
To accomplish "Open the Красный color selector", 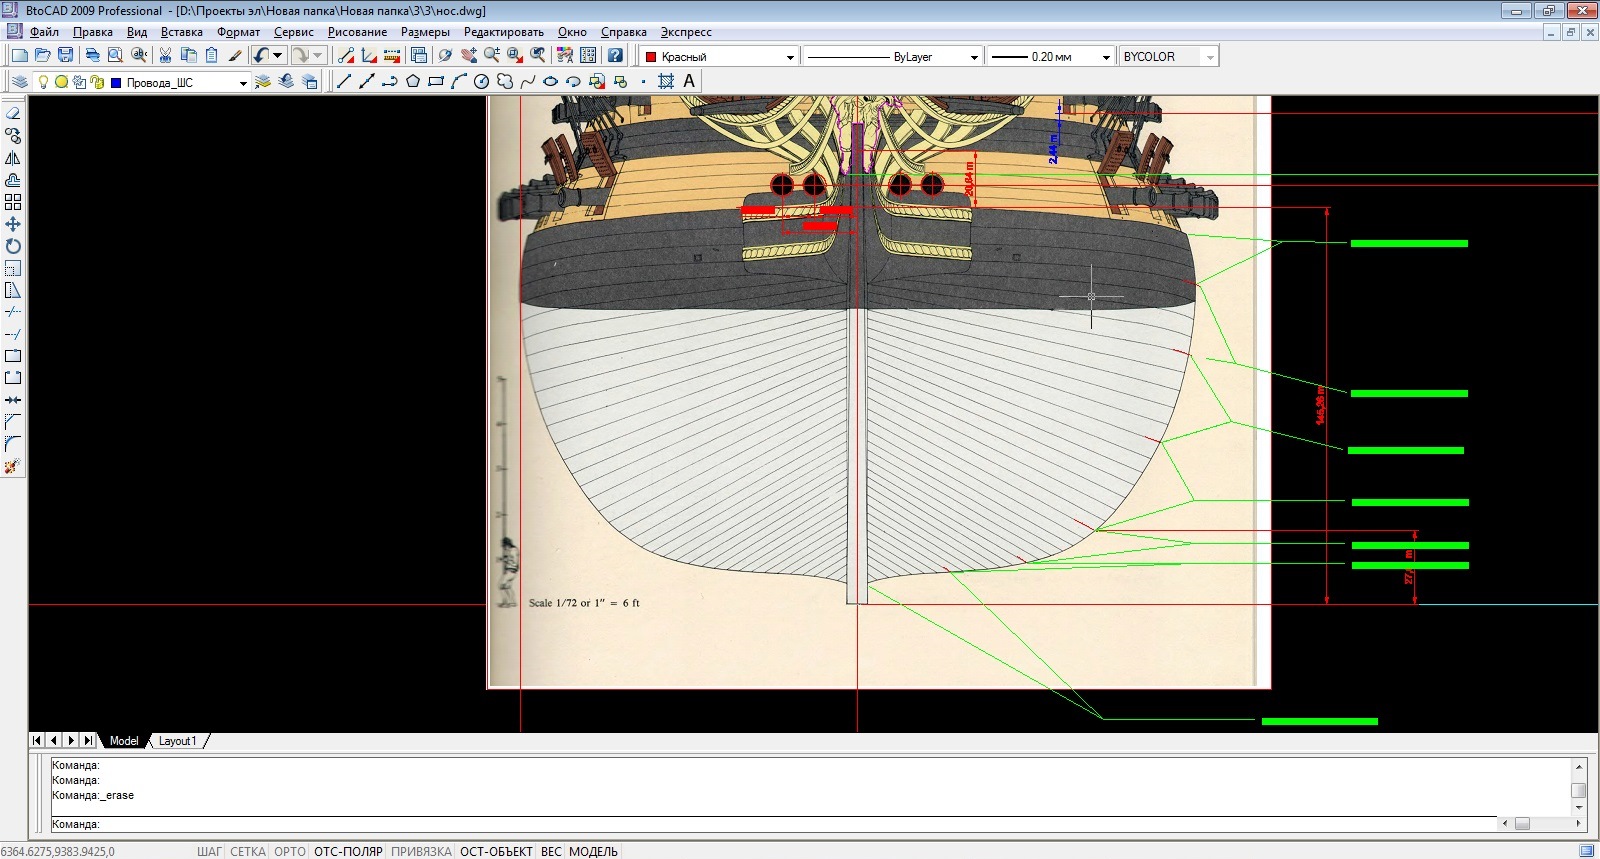I will click(719, 57).
